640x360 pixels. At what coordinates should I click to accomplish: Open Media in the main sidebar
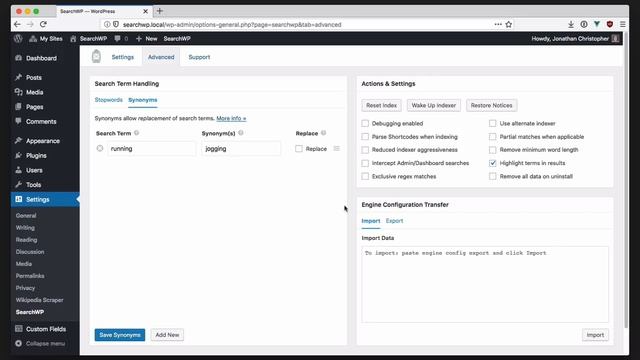(x=34, y=92)
